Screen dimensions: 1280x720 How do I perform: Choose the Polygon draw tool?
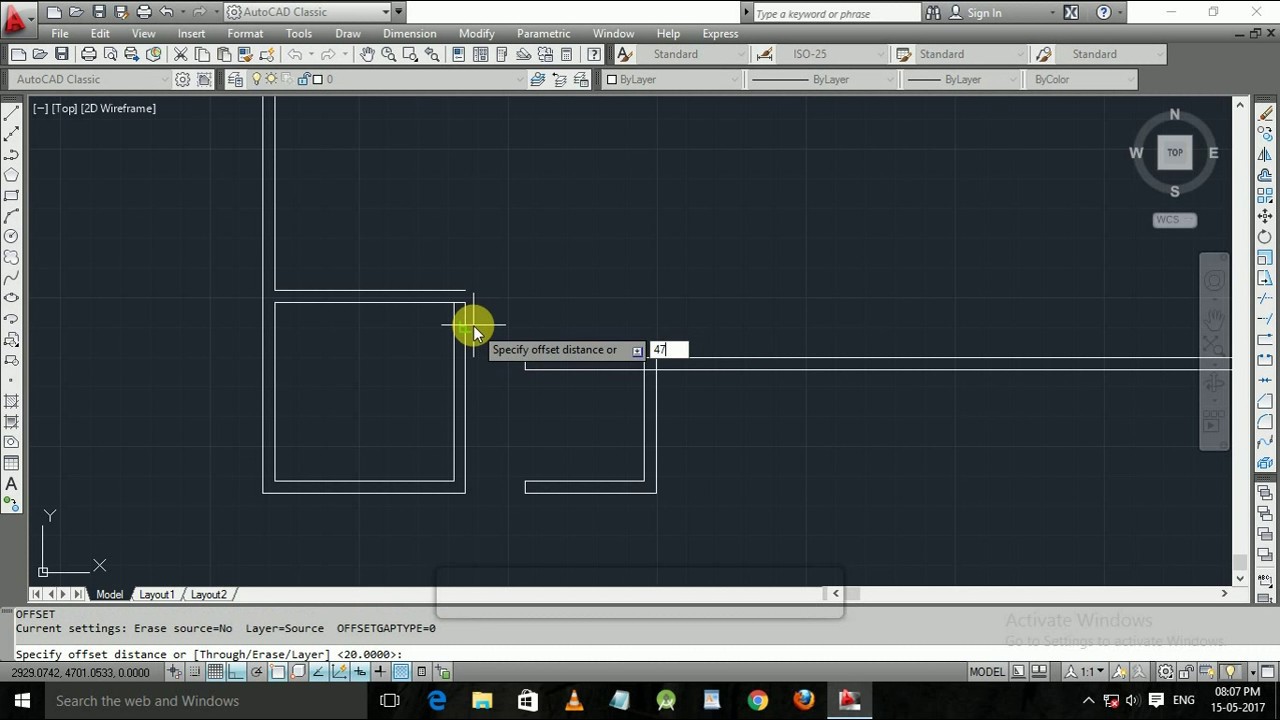[x=11, y=175]
